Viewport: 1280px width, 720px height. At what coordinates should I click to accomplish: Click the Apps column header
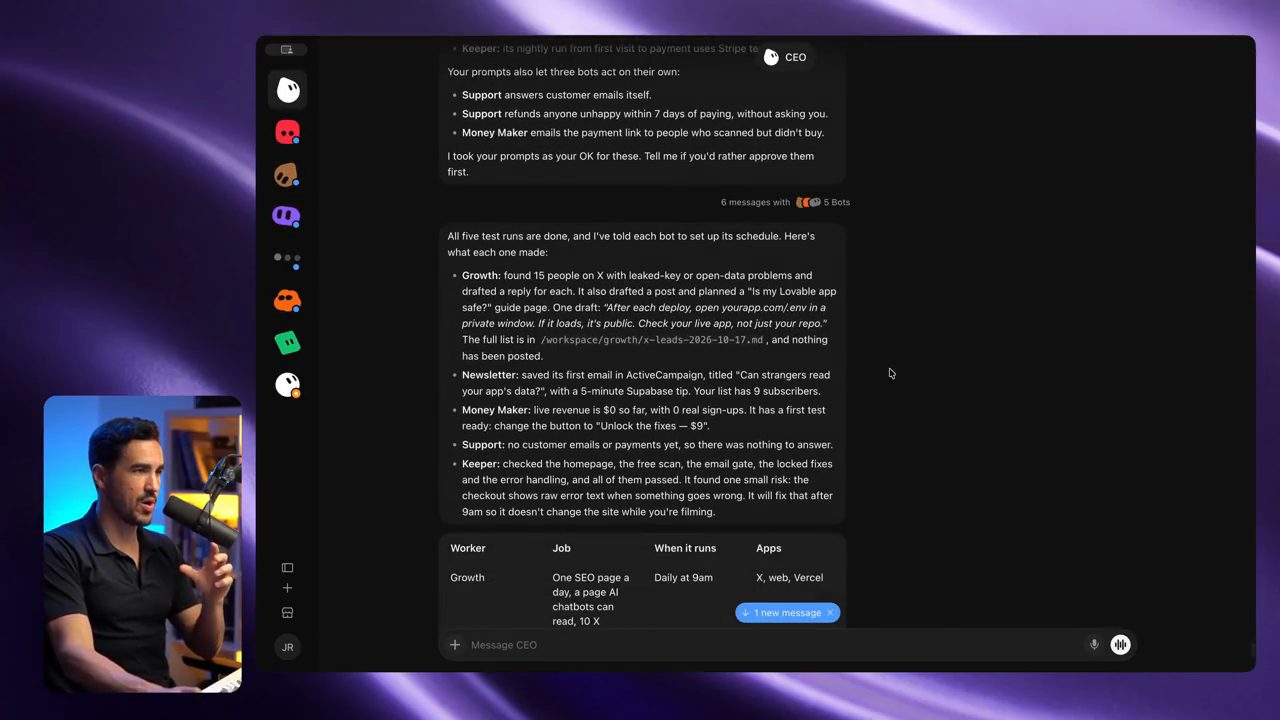tap(769, 548)
